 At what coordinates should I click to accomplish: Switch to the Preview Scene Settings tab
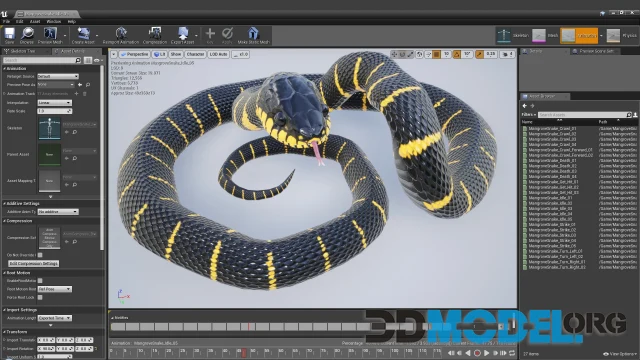(594, 51)
